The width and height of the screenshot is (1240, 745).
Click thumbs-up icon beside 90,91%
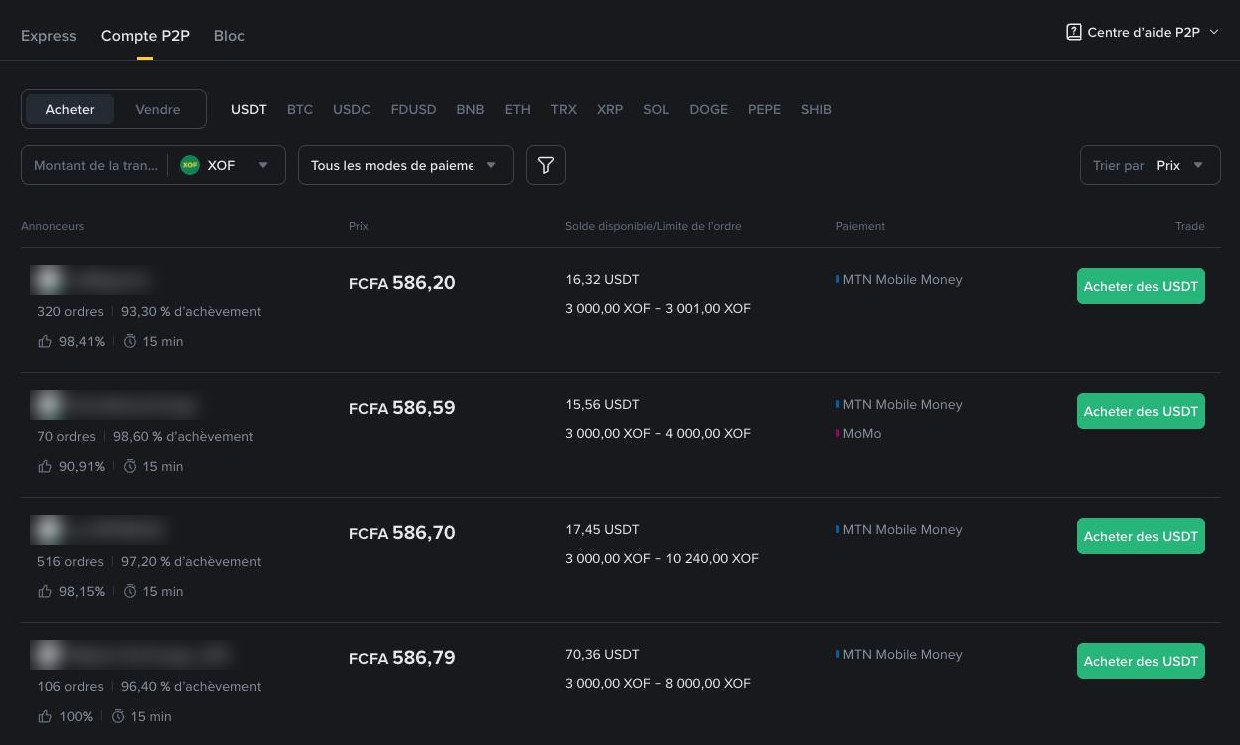coord(45,466)
